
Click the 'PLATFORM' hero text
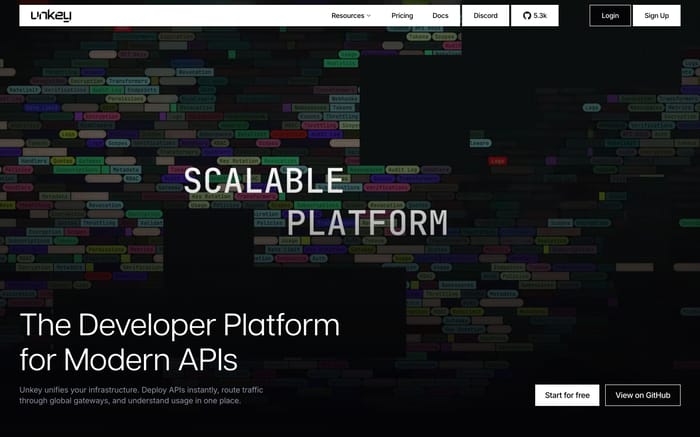(x=367, y=222)
